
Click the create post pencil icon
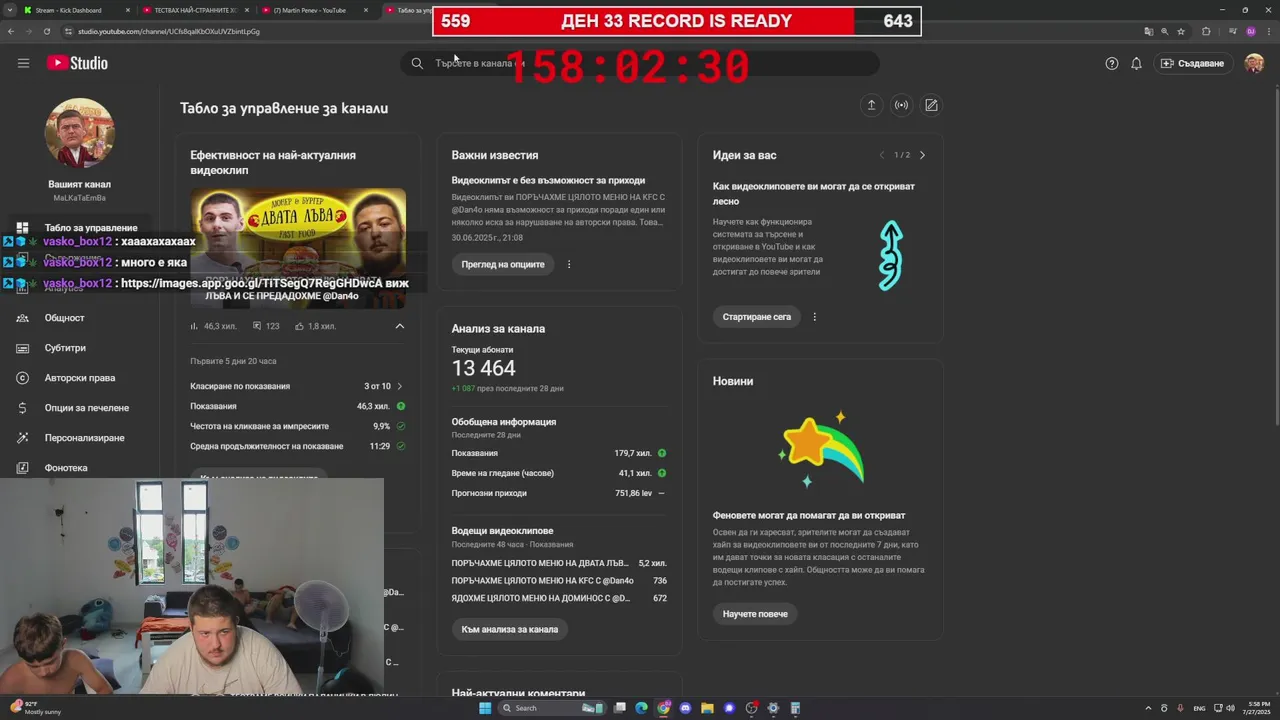931,105
